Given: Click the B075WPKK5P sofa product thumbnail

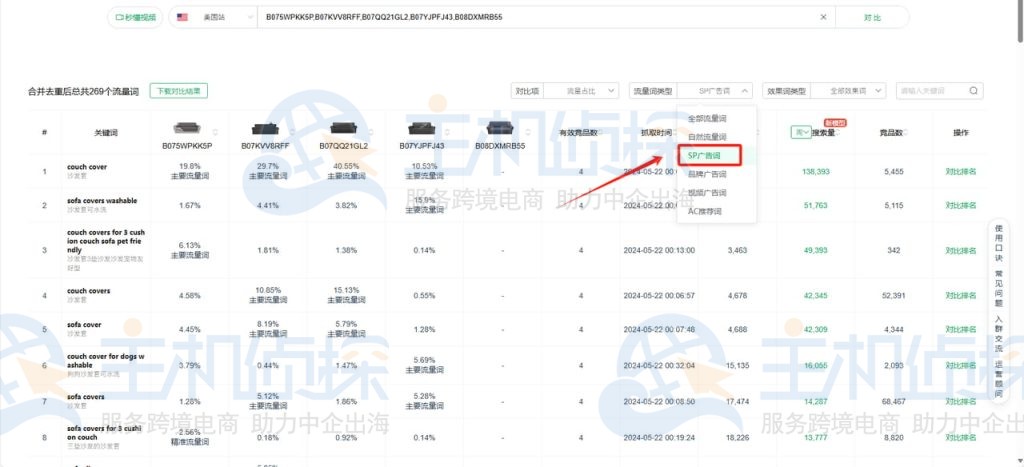Looking at the screenshot, I should click(187, 129).
